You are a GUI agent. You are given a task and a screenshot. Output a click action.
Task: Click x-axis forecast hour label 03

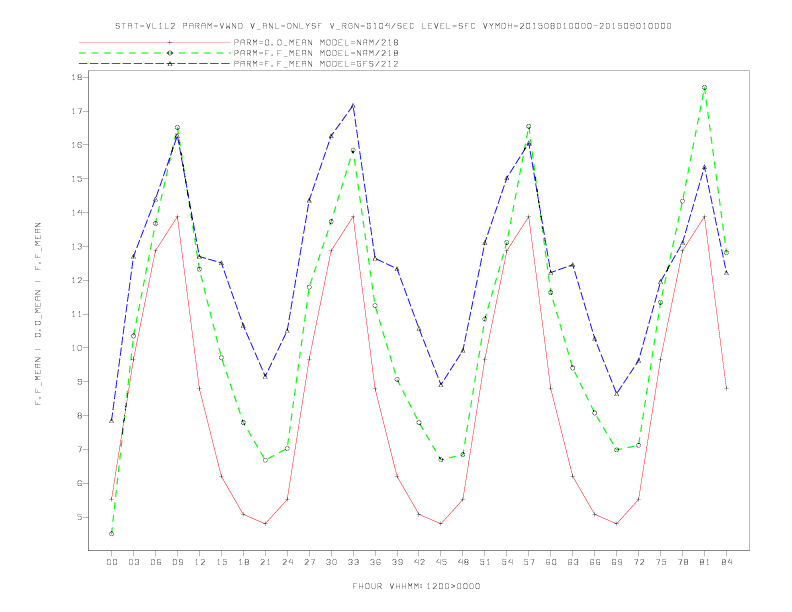(x=133, y=562)
